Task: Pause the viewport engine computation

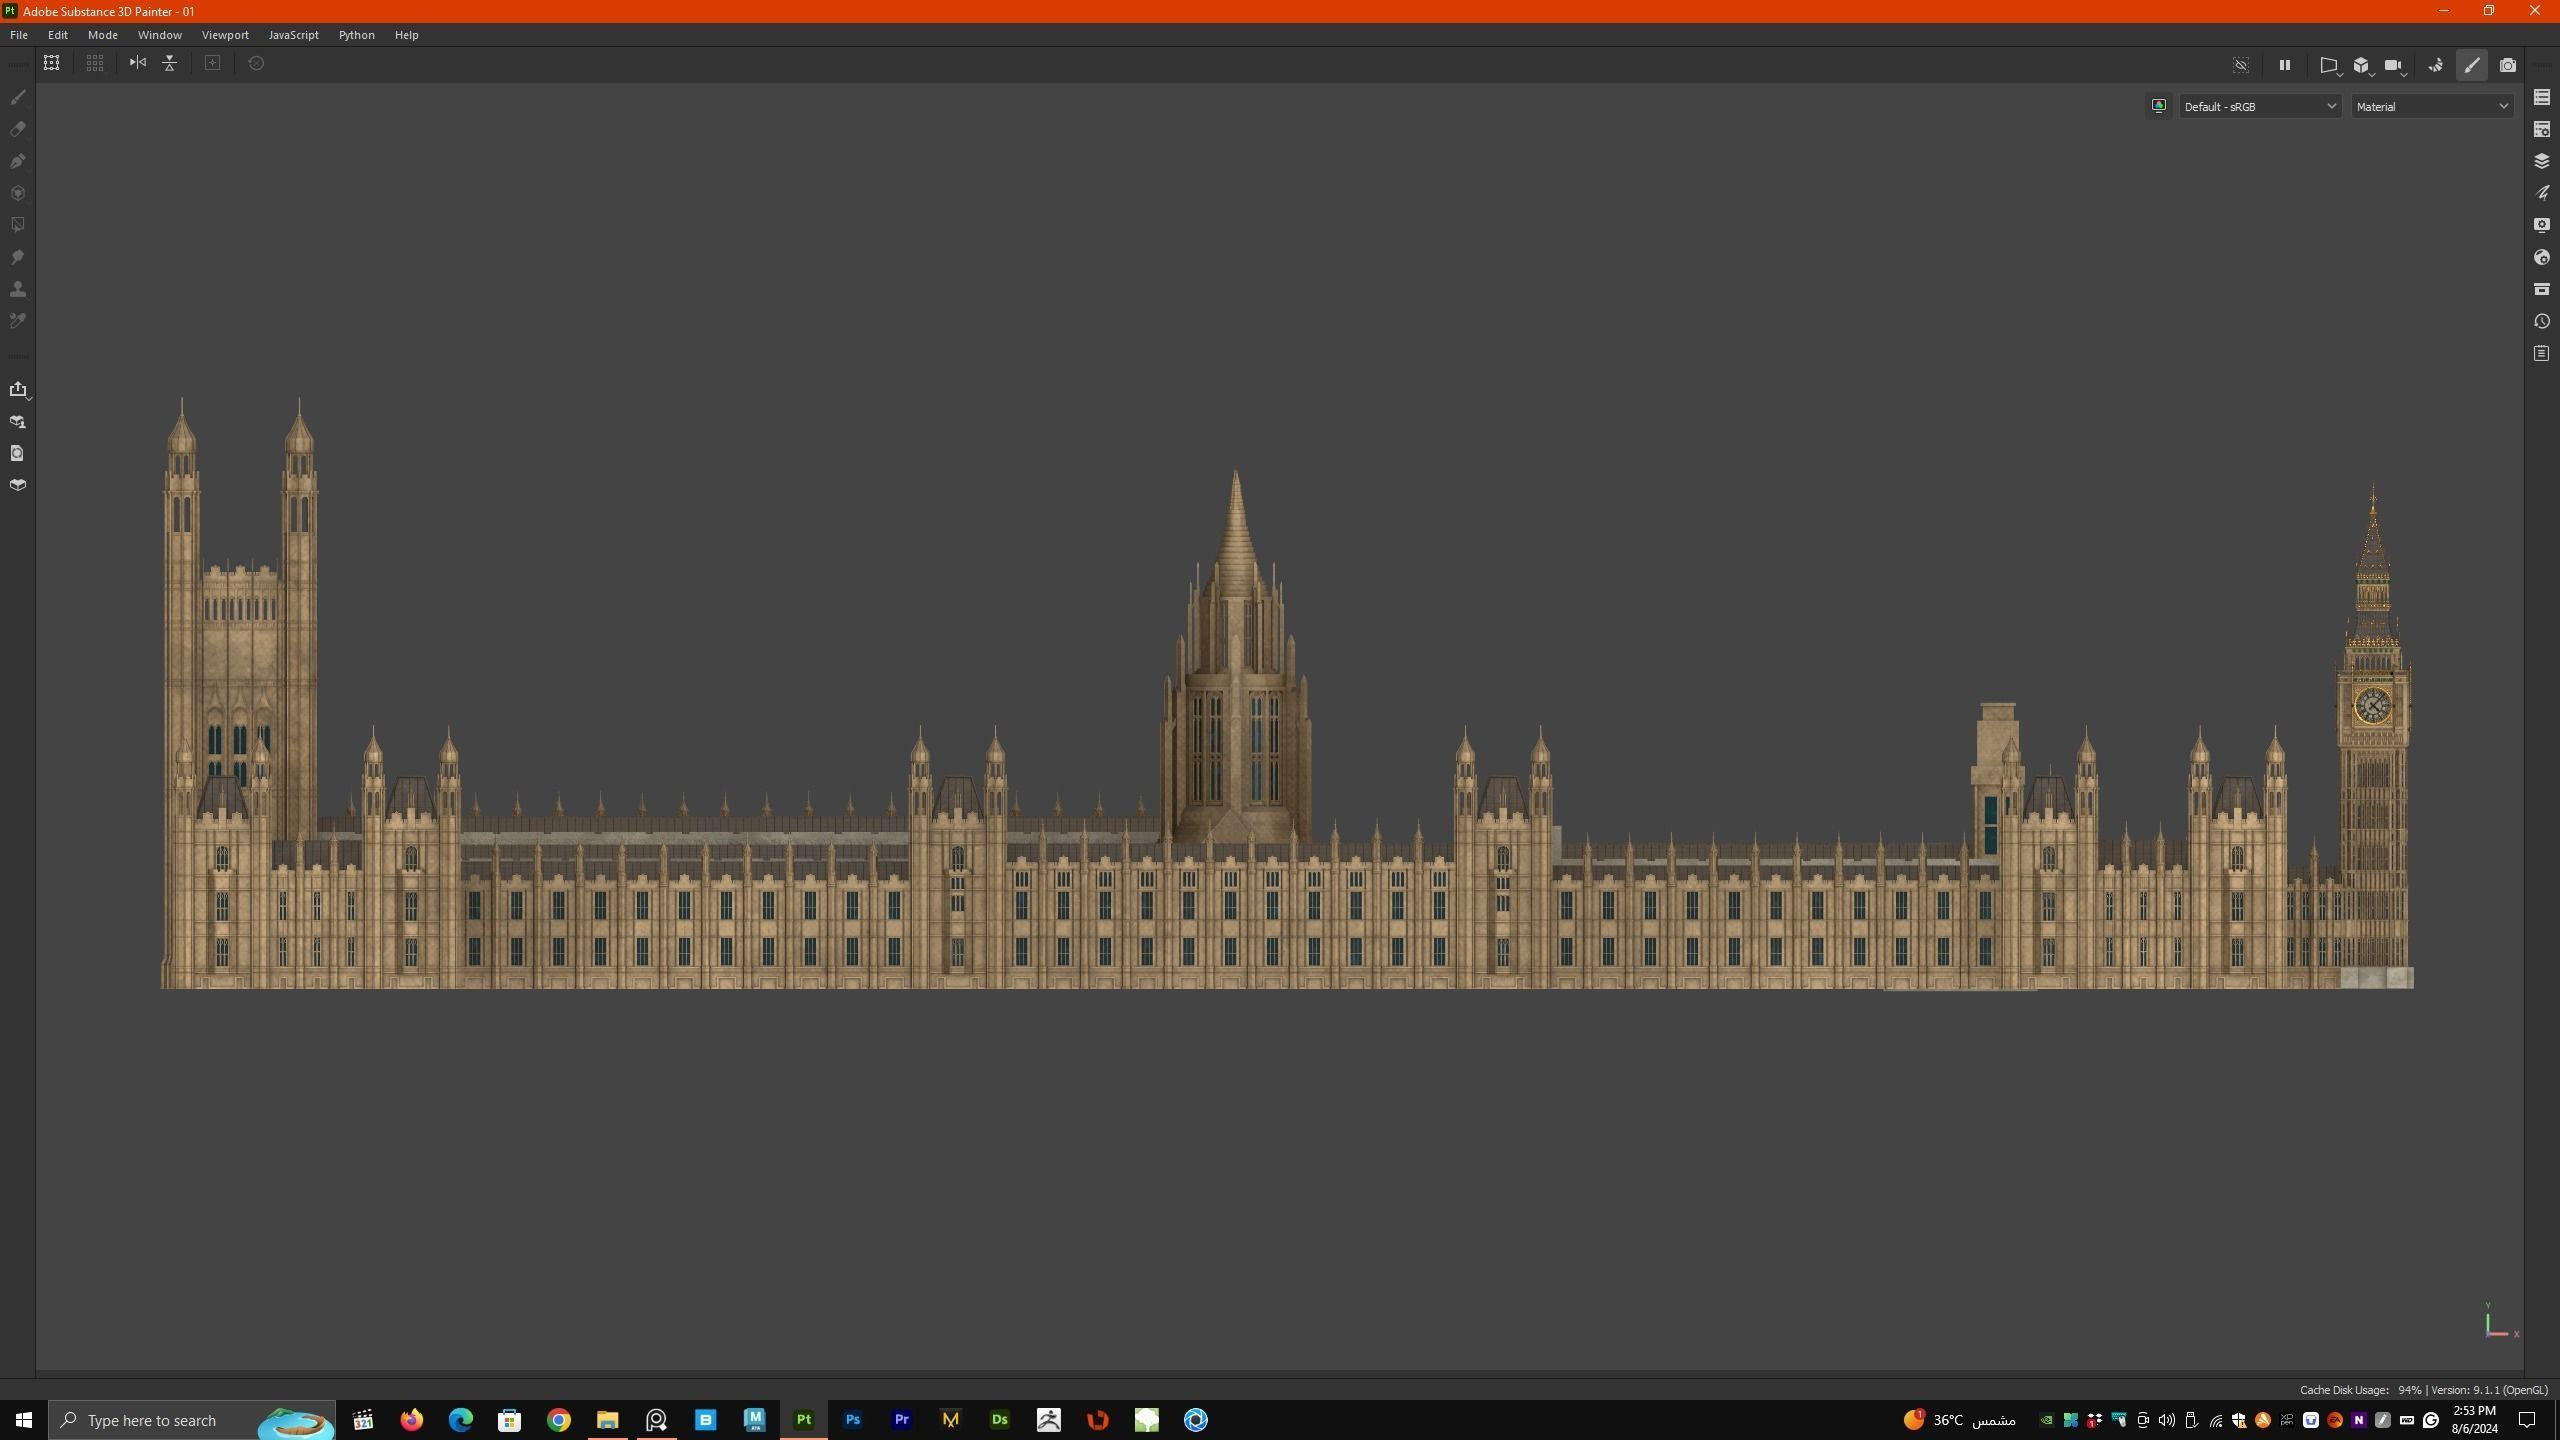Action: pos(2285,65)
